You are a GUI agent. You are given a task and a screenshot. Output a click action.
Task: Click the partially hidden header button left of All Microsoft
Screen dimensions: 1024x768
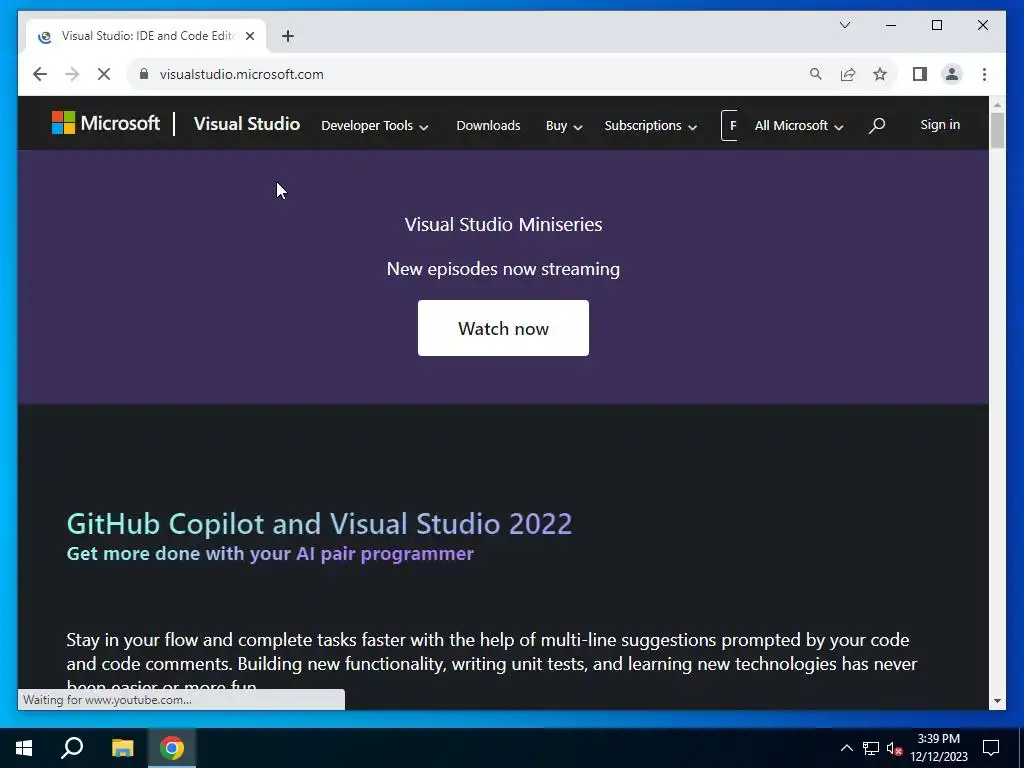[729, 125]
